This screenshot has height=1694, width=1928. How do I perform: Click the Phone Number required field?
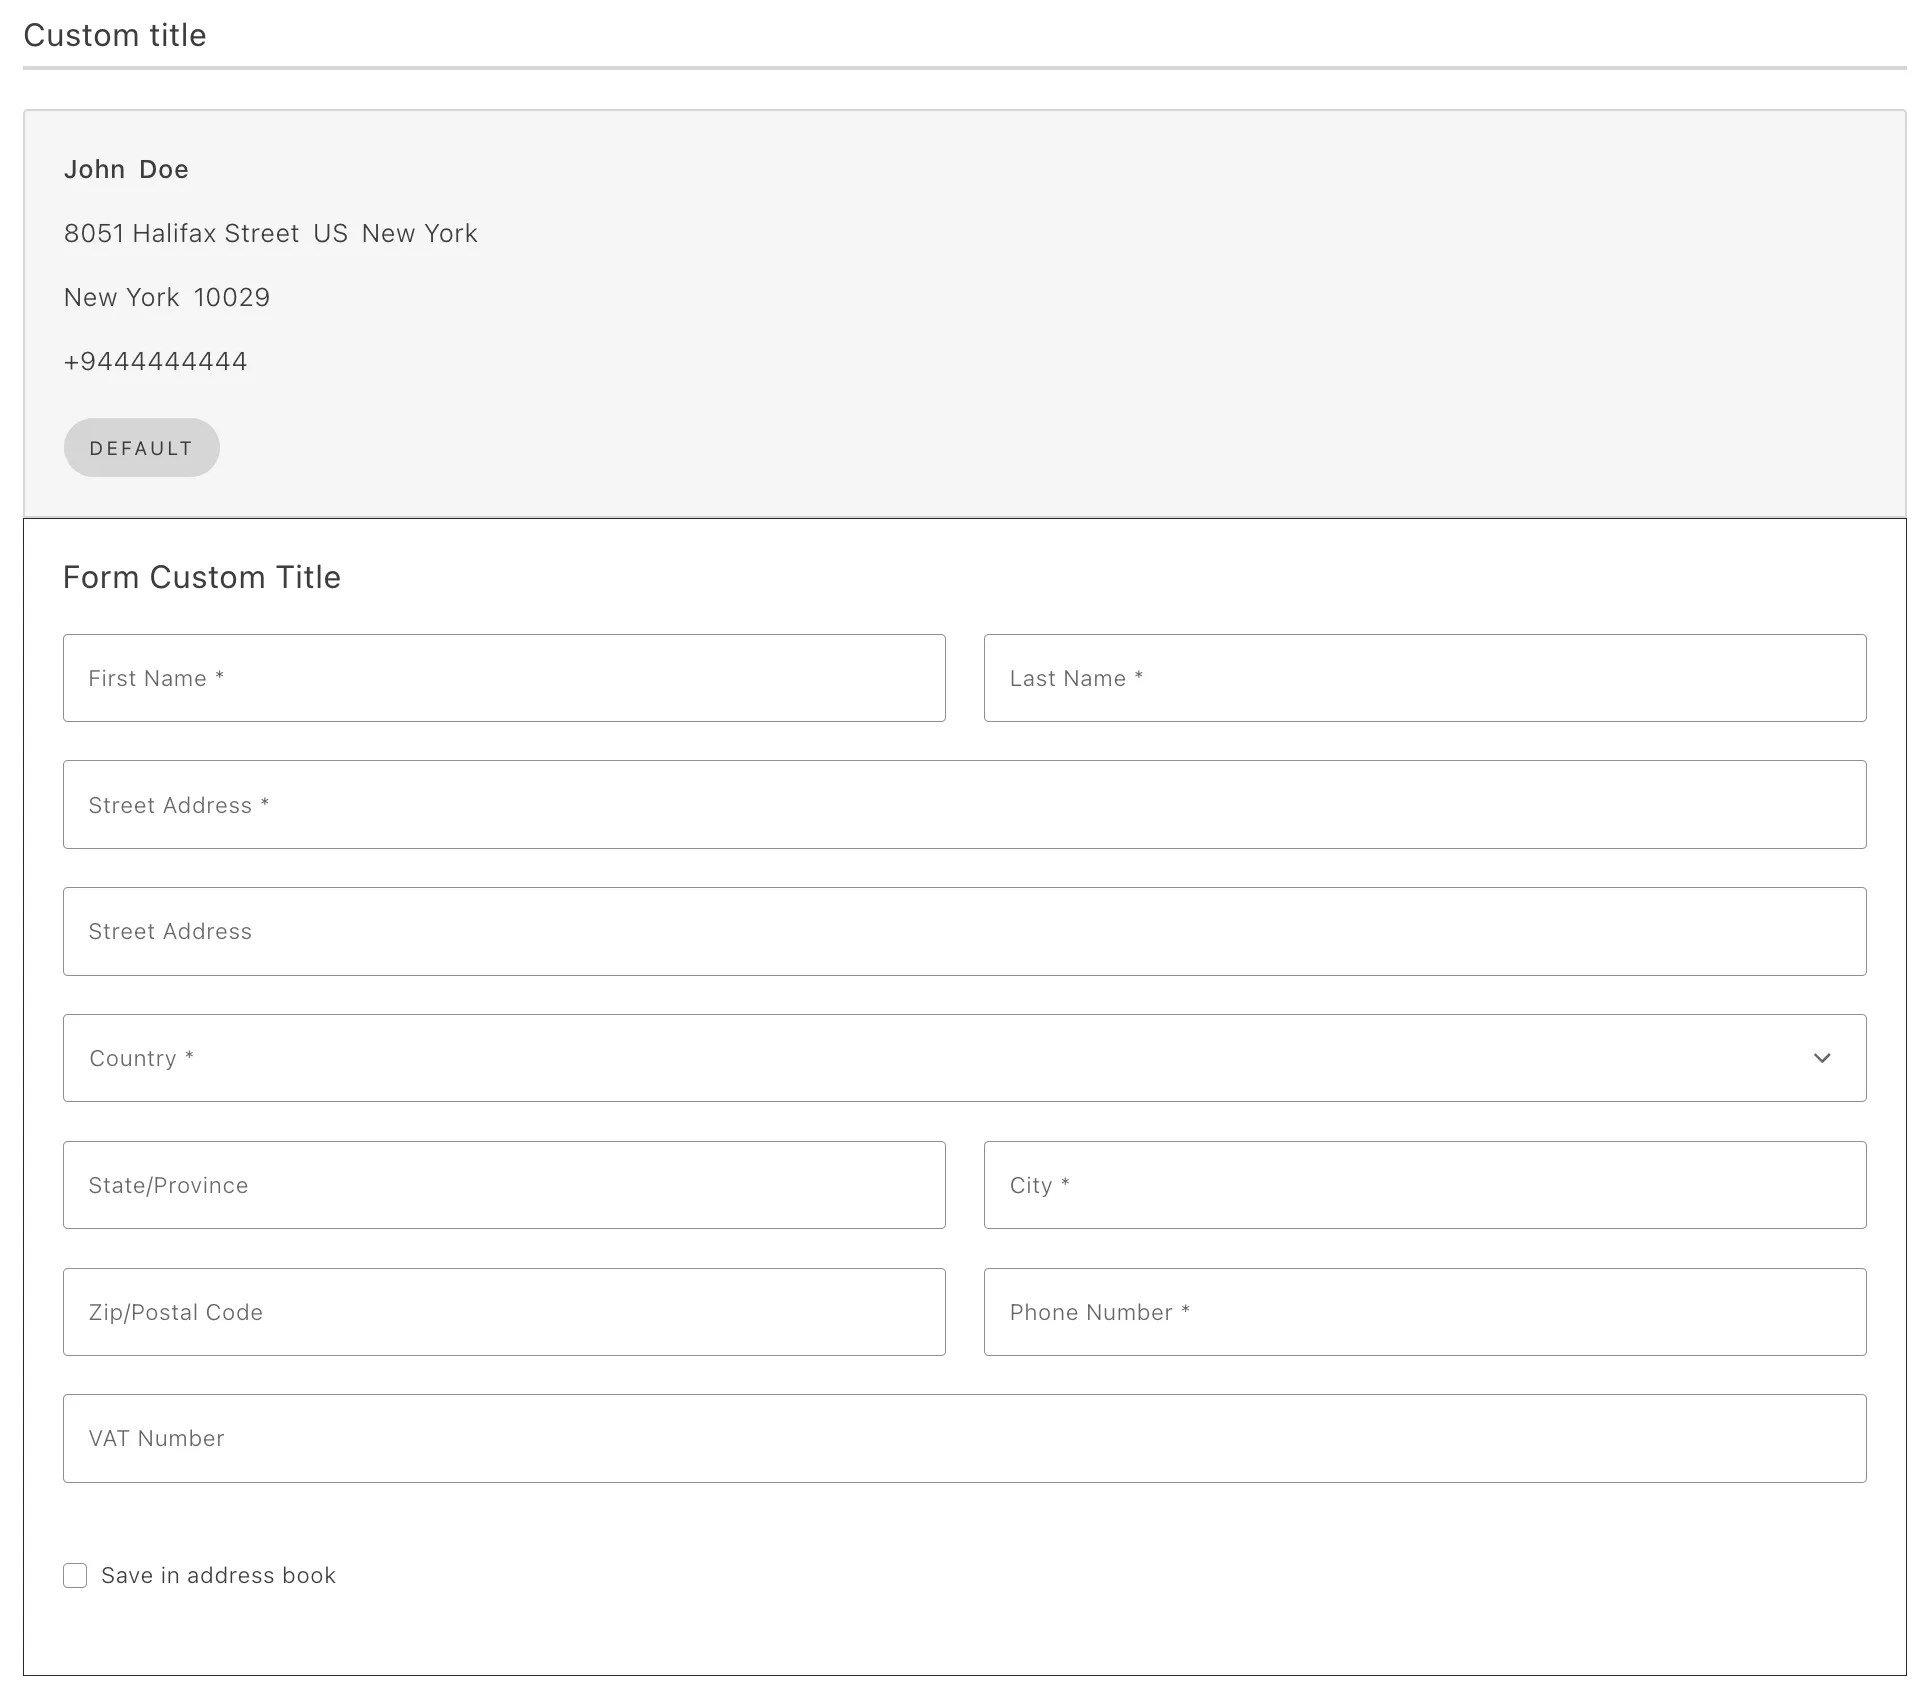(x=1423, y=1310)
